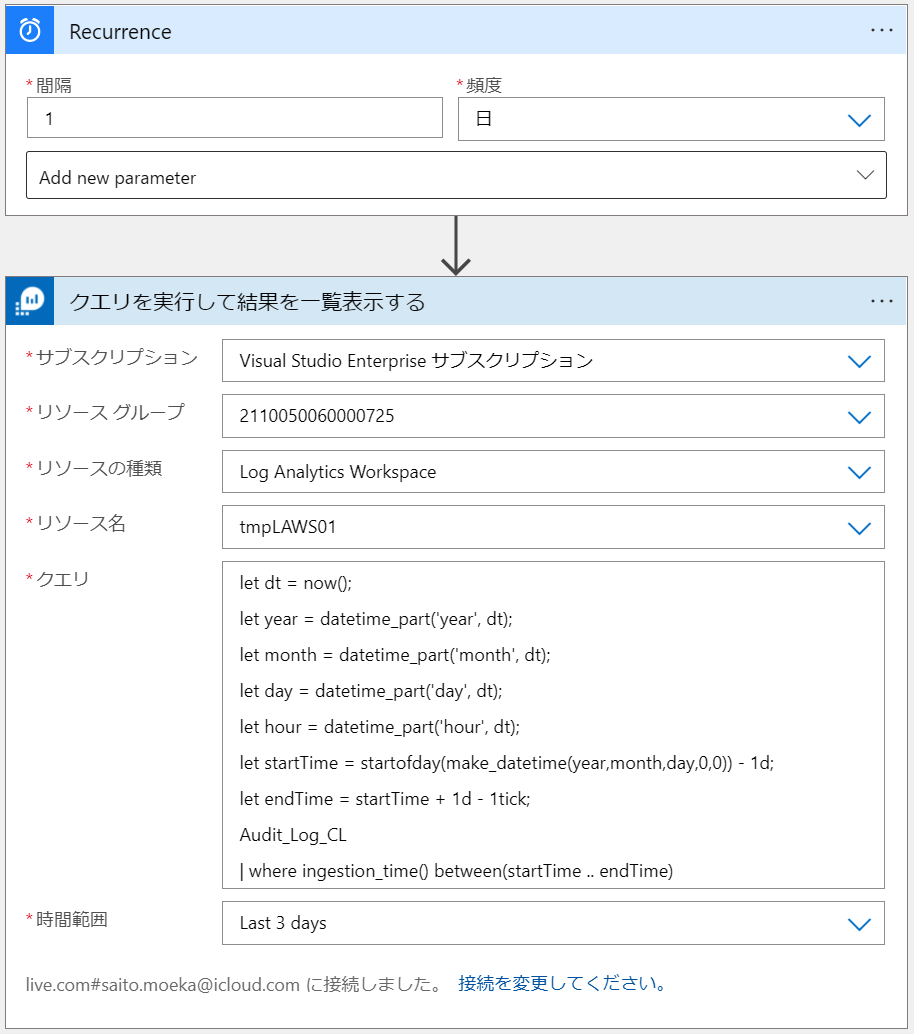The width and height of the screenshot is (914, 1034).
Task: Click the live.com#saito.moeka@icloud.com connection text
Action: [x=163, y=985]
